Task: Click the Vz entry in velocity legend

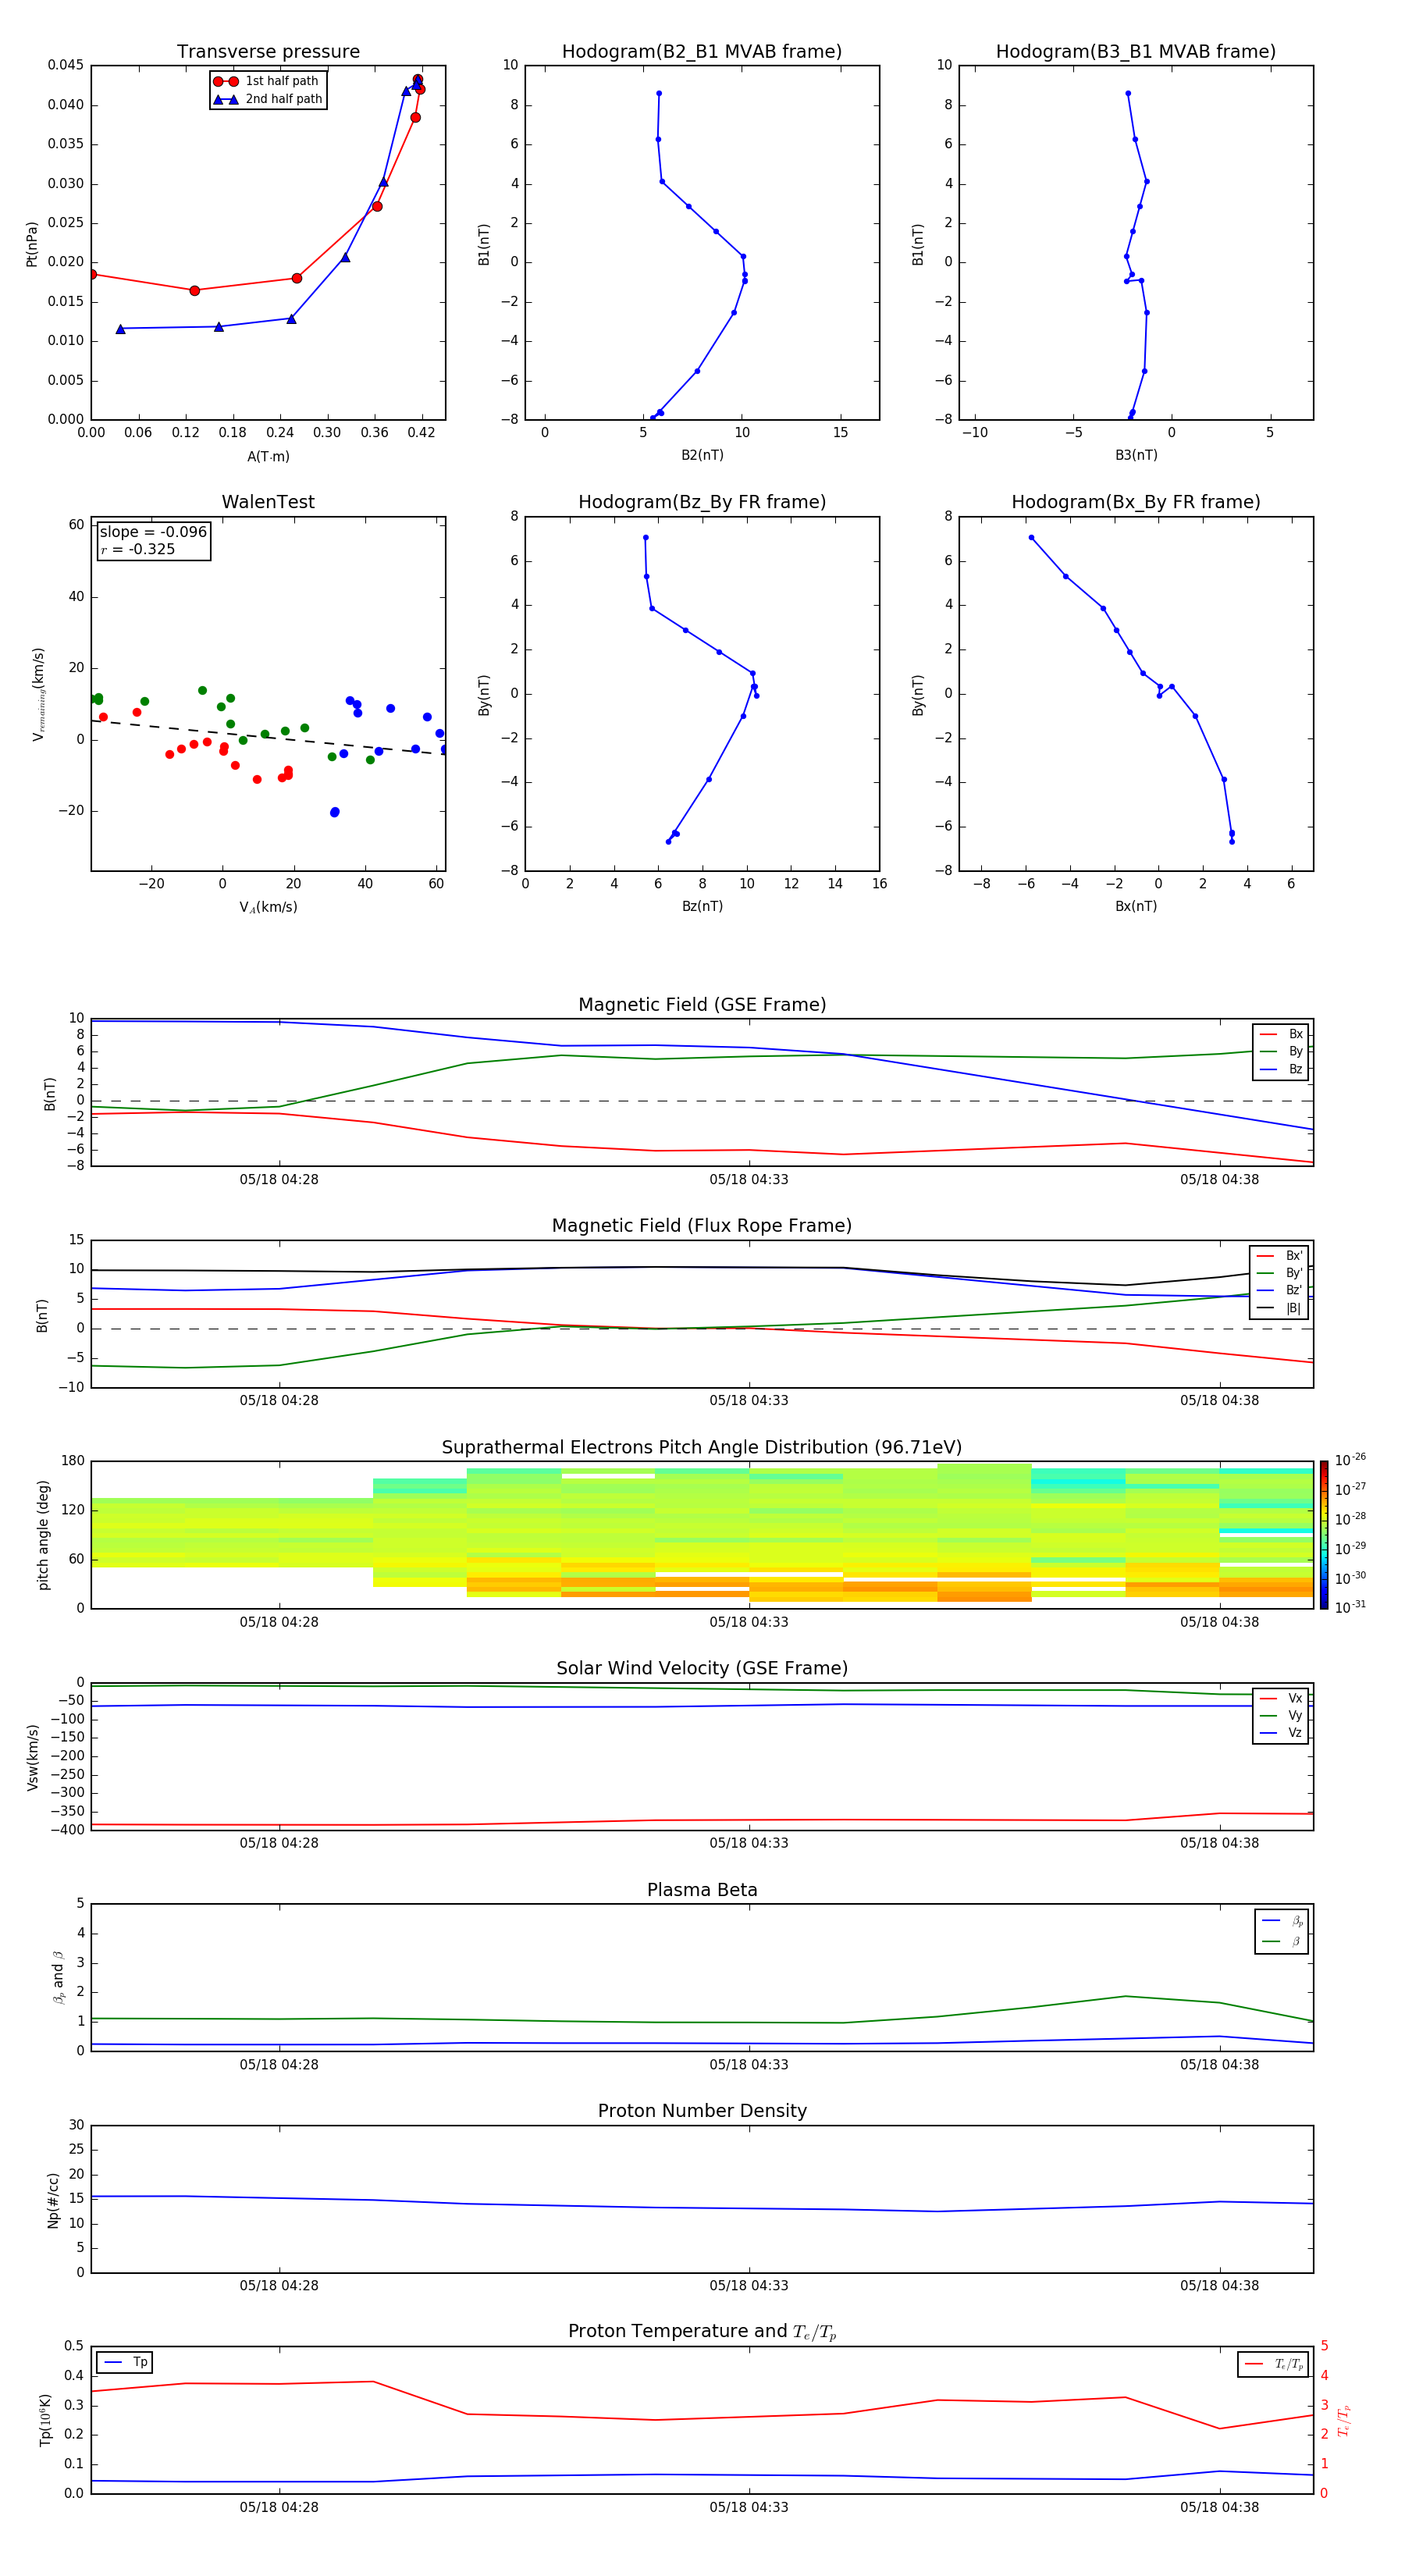Action: [x=1281, y=1733]
